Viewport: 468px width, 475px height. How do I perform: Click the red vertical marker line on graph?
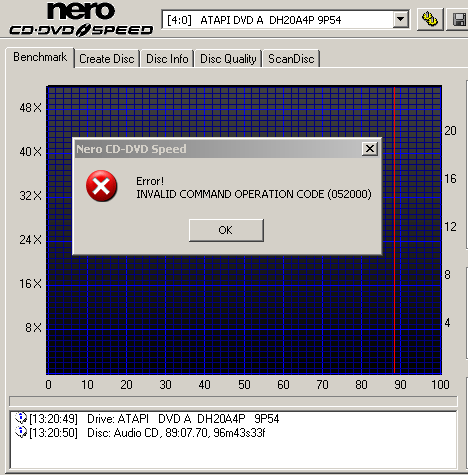(x=394, y=230)
